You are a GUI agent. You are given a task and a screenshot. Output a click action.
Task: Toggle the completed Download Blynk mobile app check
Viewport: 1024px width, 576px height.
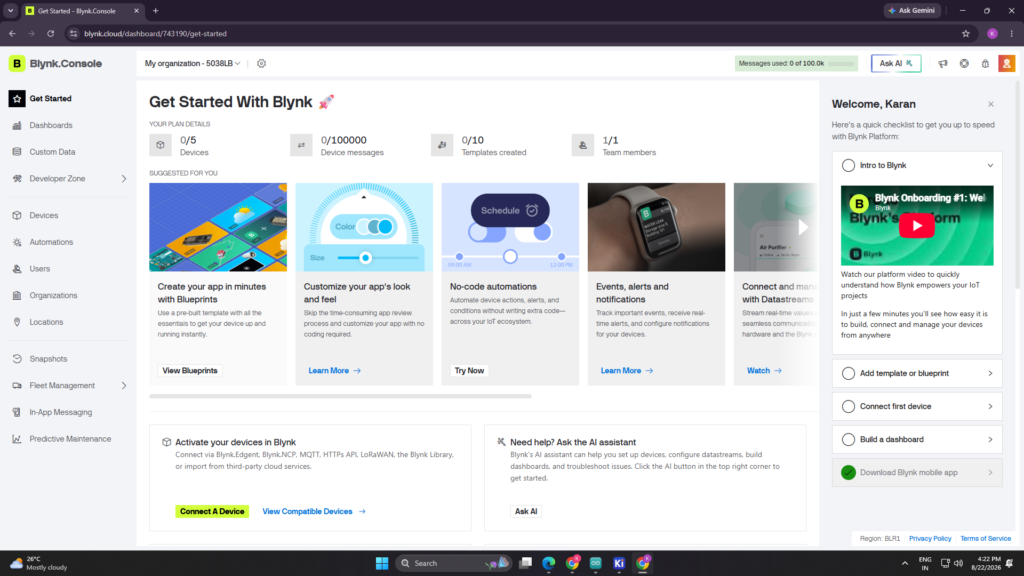pos(848,472)
